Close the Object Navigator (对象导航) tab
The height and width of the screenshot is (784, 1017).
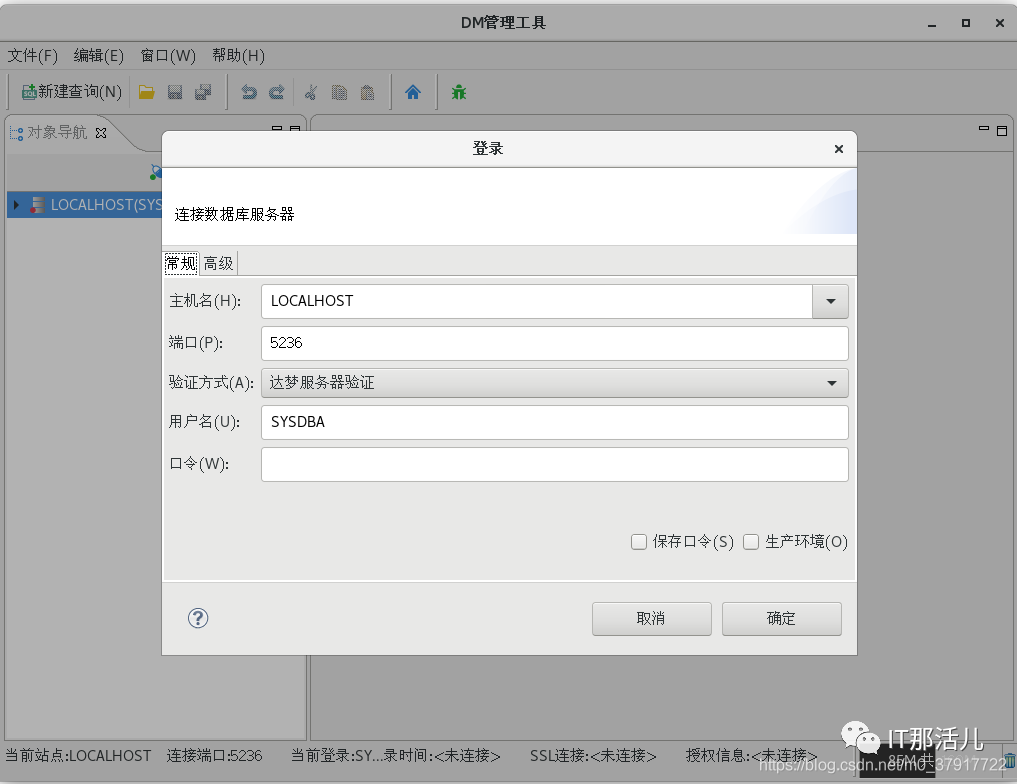(x=101, y=133)
